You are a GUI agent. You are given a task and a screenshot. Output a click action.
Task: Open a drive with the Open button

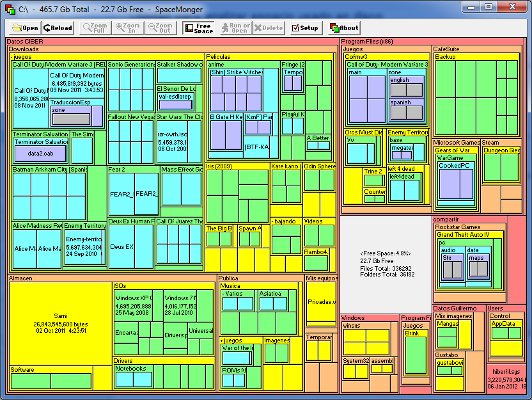(24, 28)
